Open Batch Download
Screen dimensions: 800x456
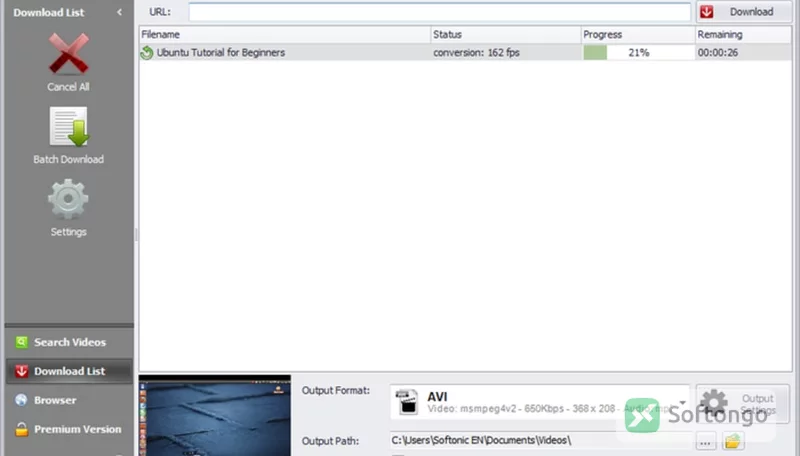pos(68,135)
